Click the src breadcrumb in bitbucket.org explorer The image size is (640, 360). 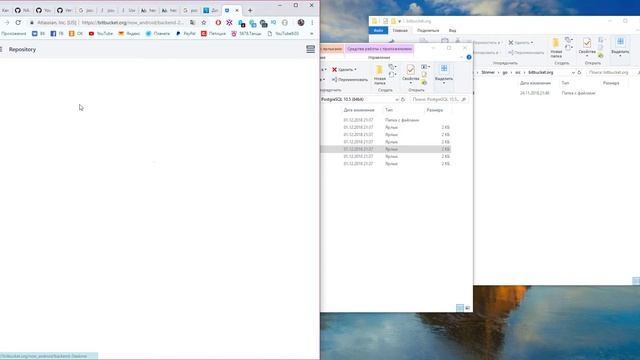pyautogui.click(x=518, y=72)
